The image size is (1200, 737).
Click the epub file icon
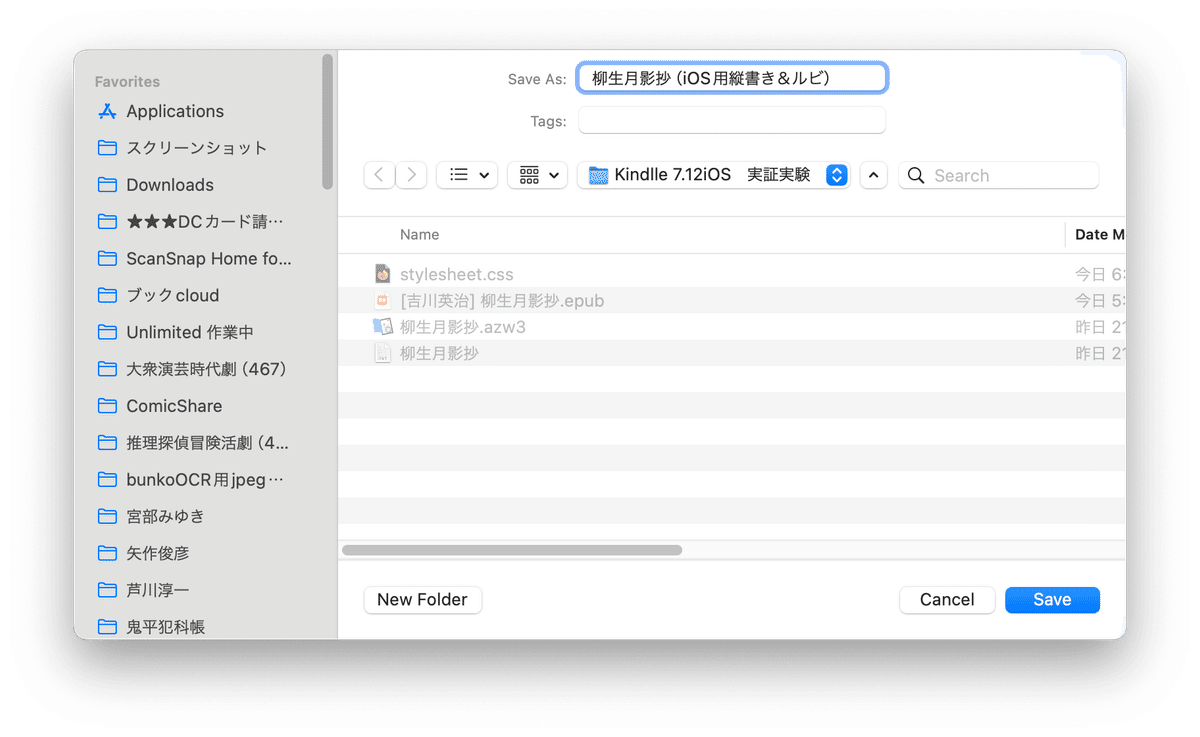click(x=382, y=300)
